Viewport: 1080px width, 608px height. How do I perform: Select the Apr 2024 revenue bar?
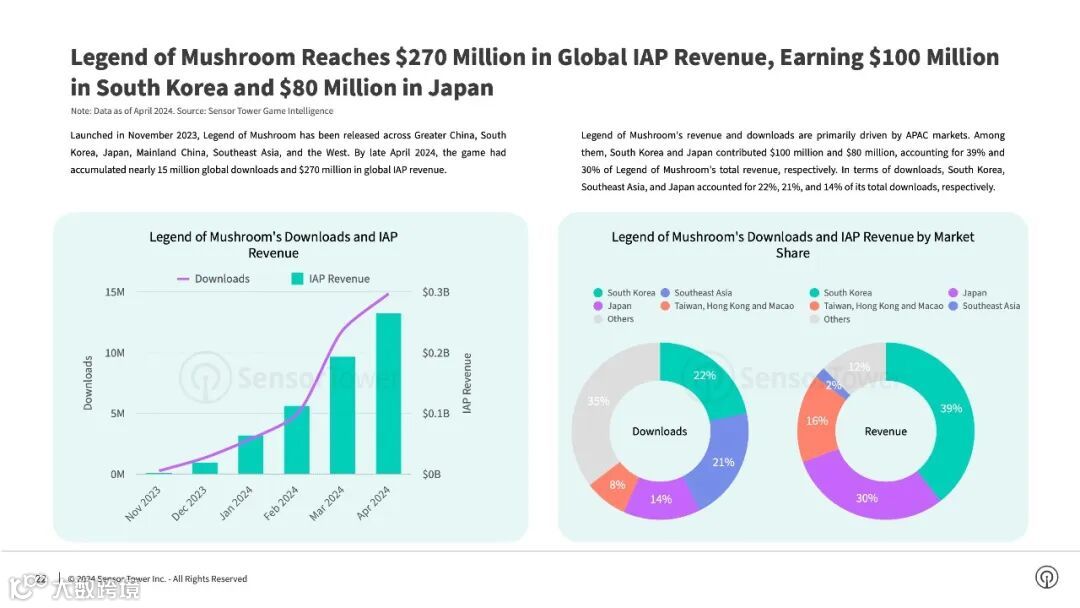click(x=388, y=394)
